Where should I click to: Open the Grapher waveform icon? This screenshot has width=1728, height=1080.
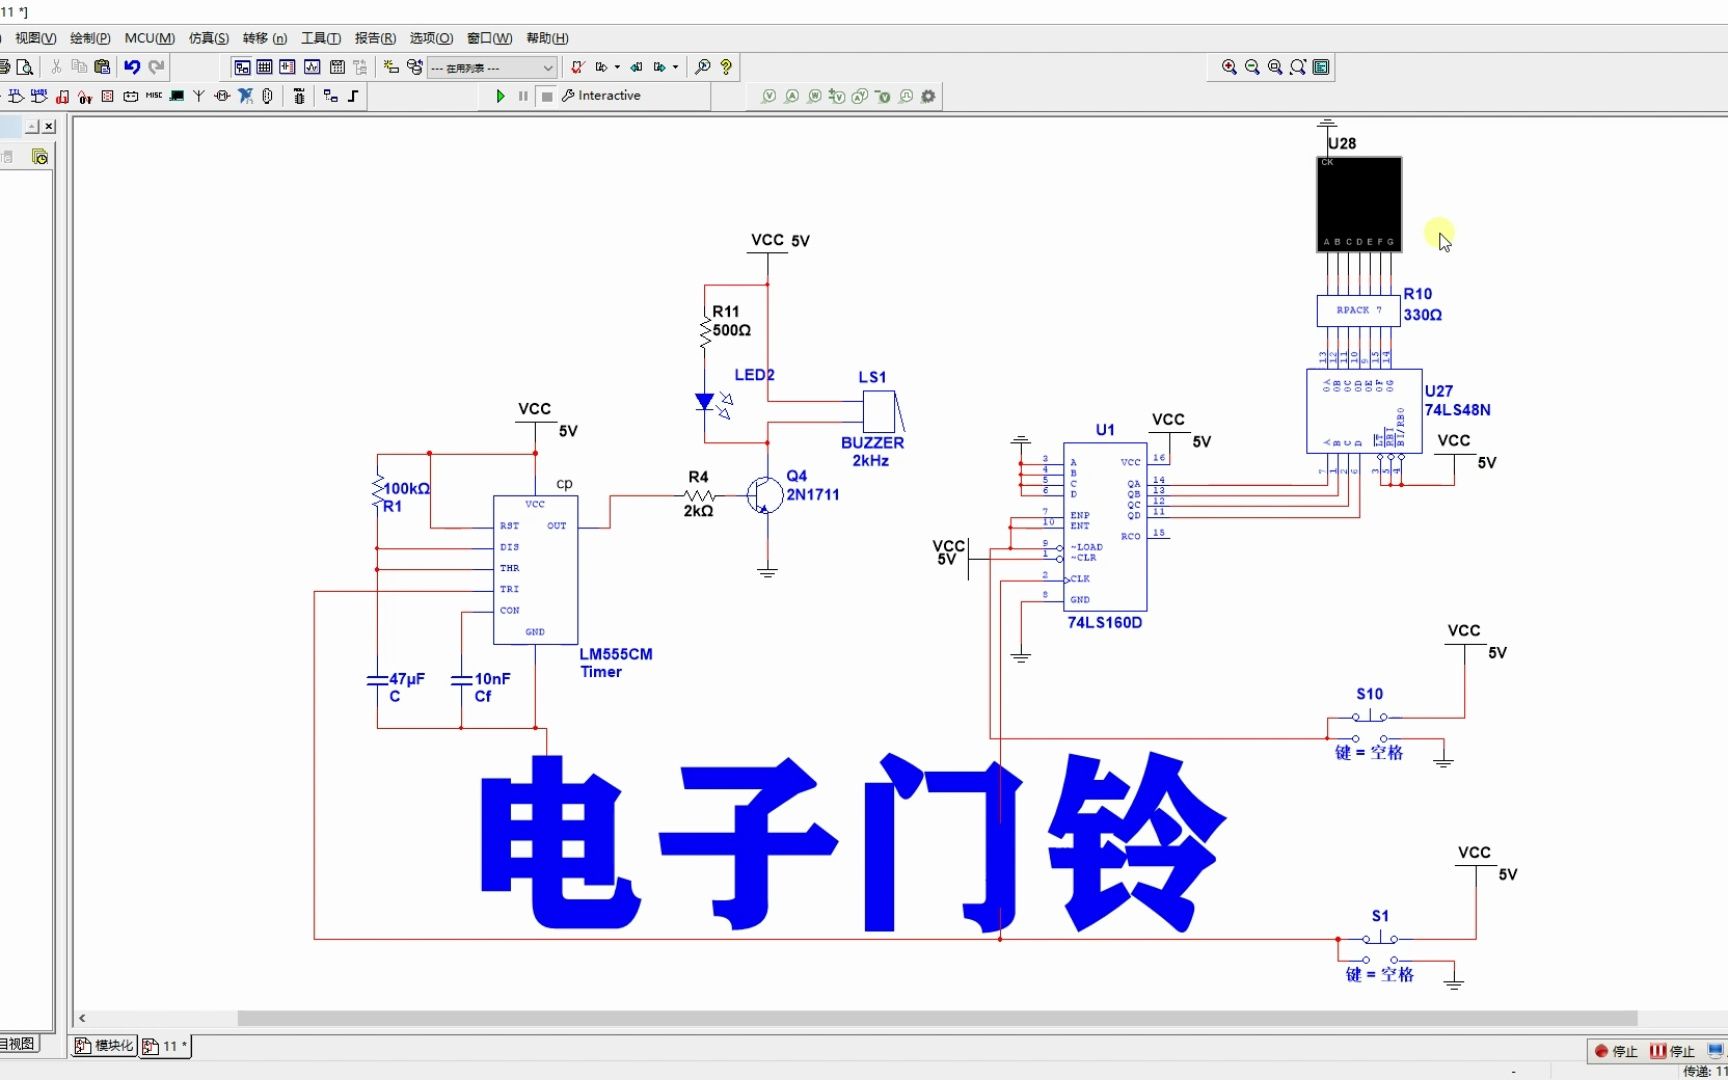(312, 67)
